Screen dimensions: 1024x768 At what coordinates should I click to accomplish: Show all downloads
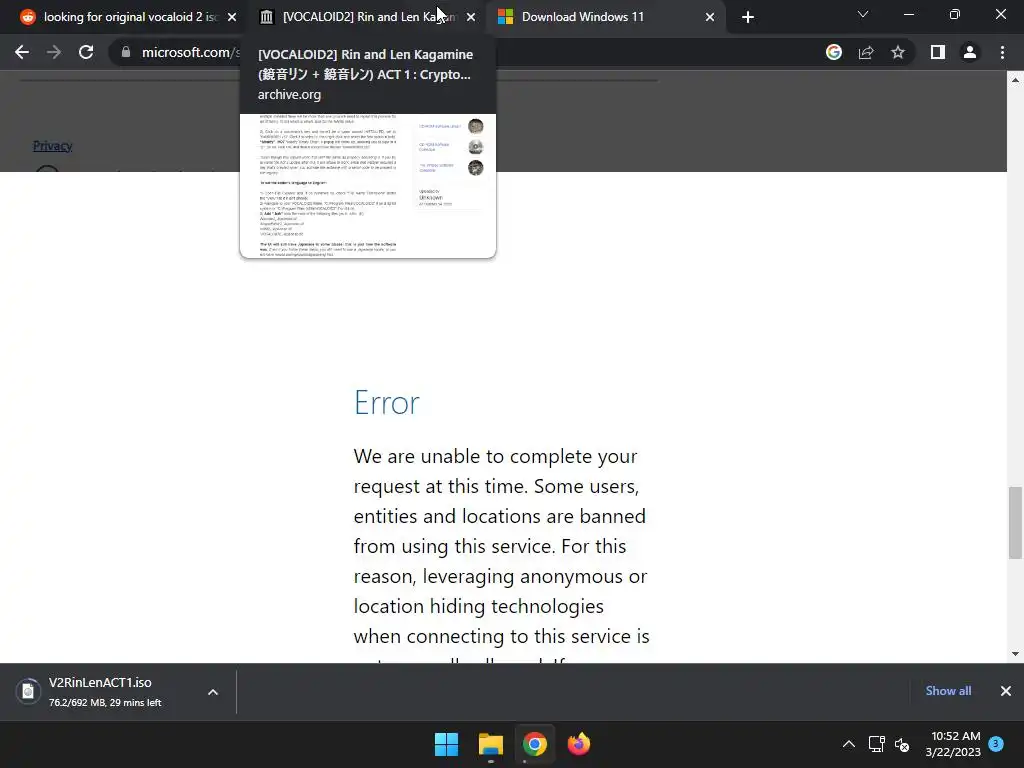tap(948, 691)
